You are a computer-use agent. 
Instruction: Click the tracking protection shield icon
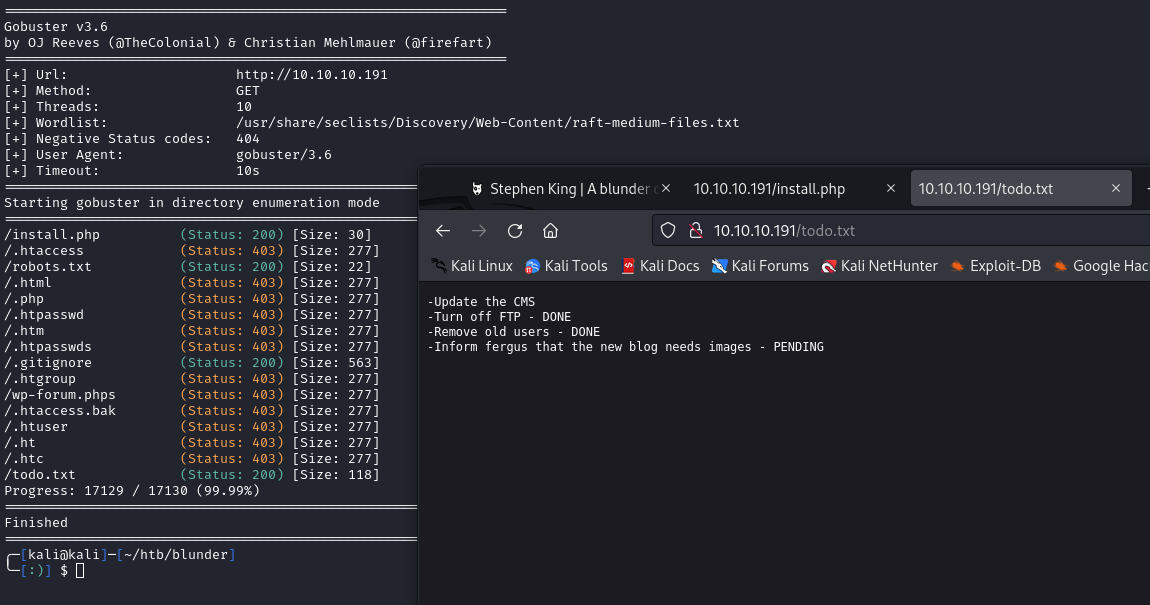pos(670,231)
